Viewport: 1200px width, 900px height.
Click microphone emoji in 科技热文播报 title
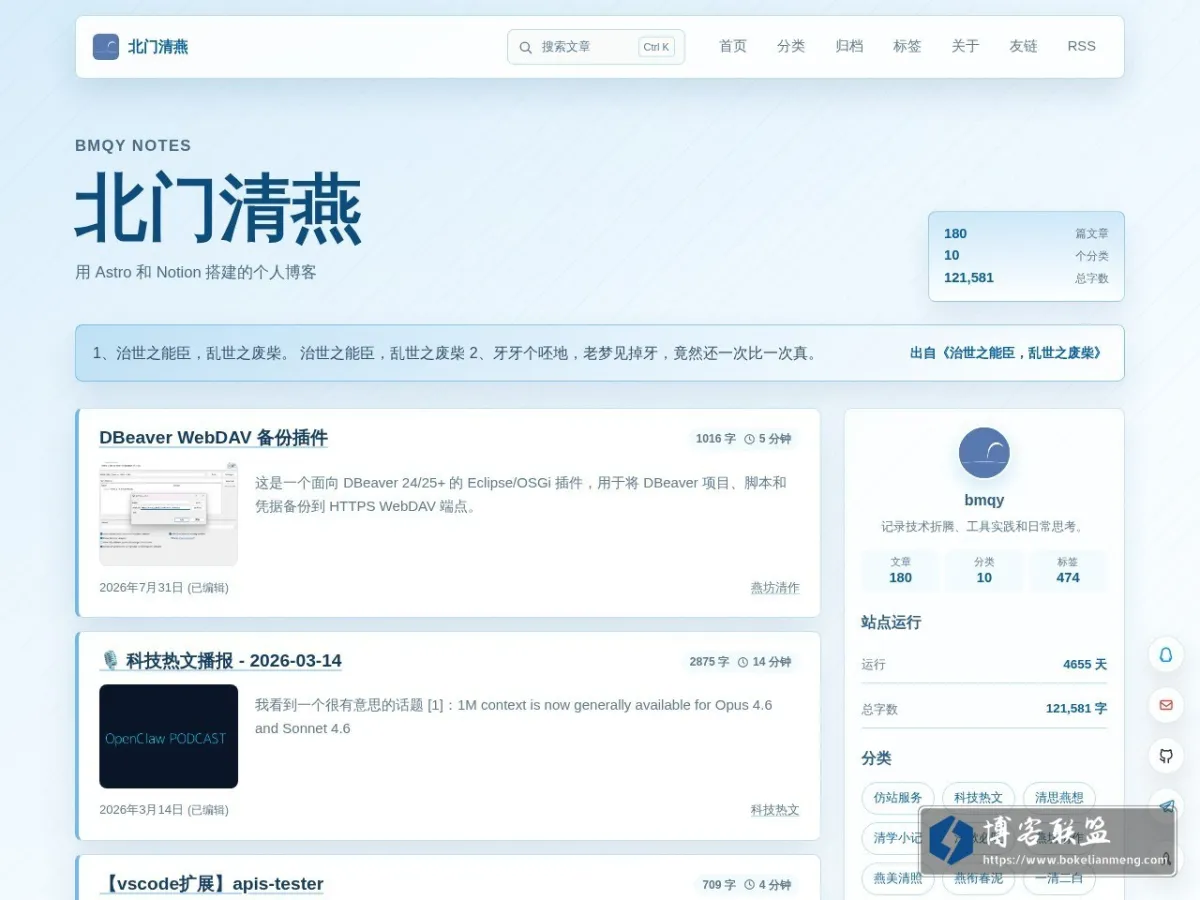tap(110, 661)
